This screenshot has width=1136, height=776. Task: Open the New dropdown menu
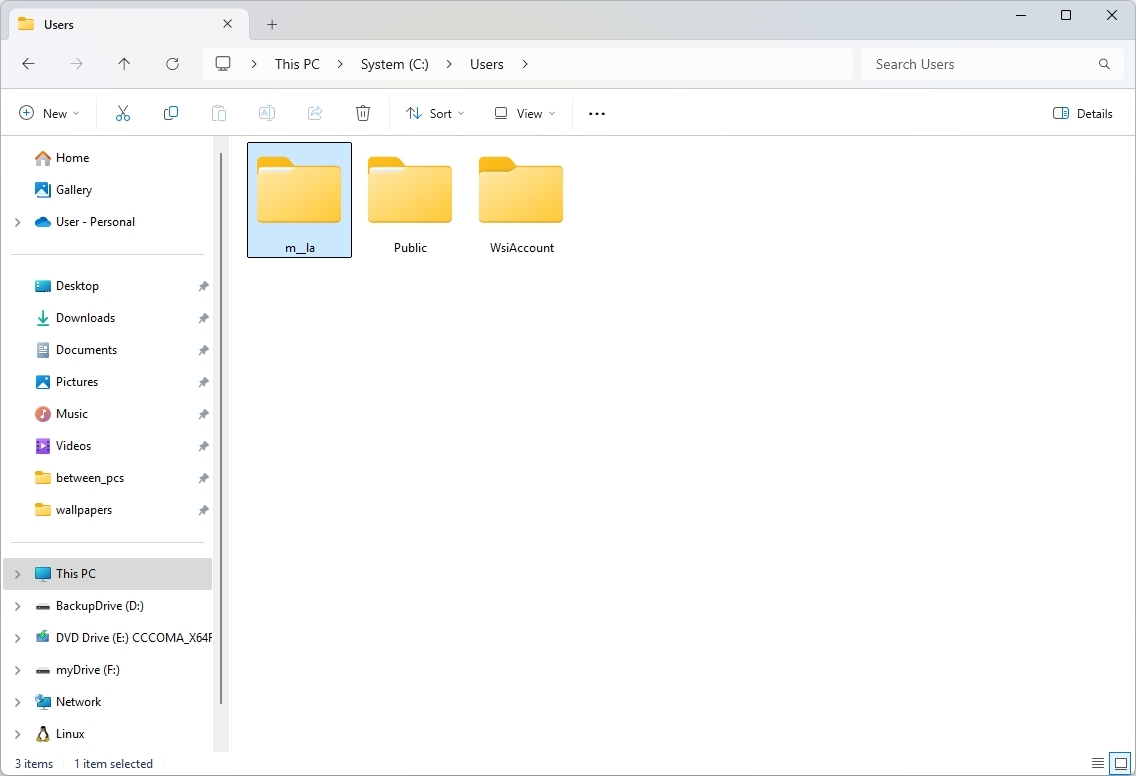49,113
